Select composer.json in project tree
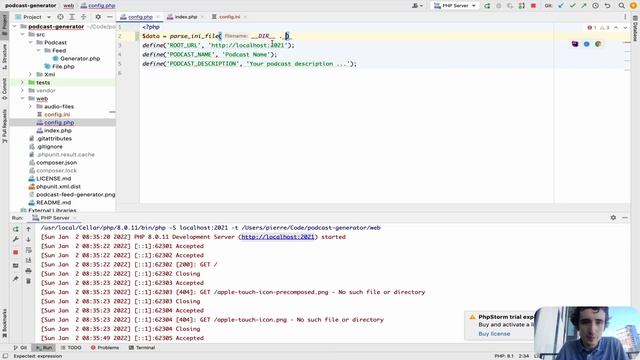Viewport: 640px width, 360px height. pos(56,162)
